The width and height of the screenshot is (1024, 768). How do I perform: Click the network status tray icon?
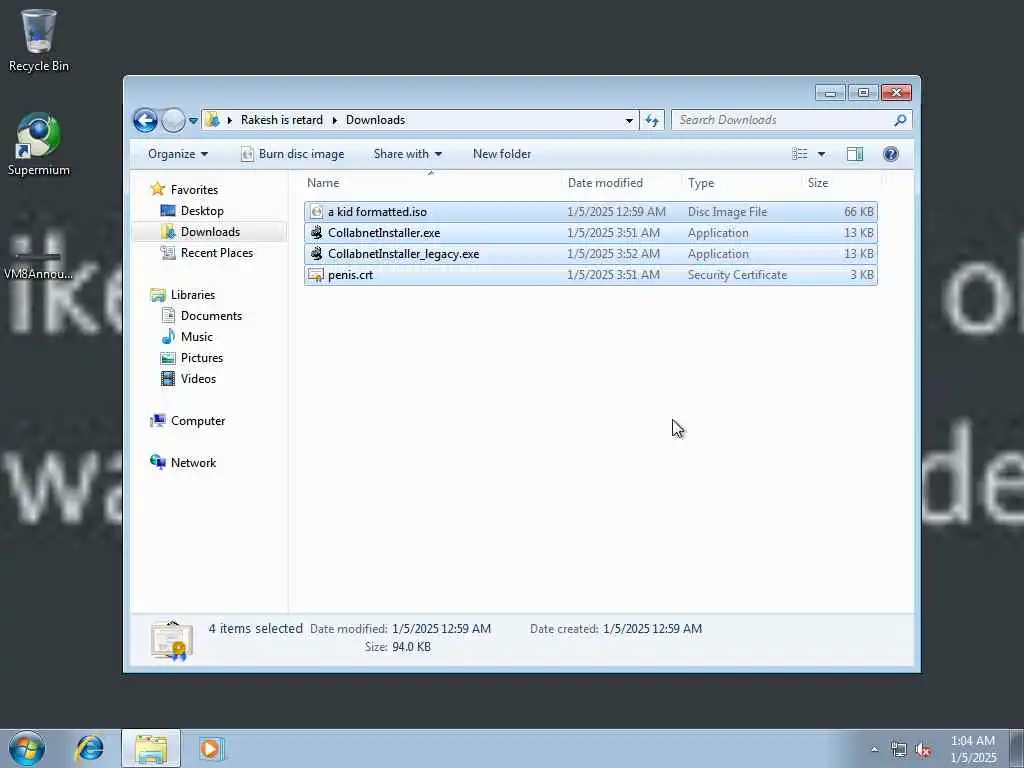[899, 750]
